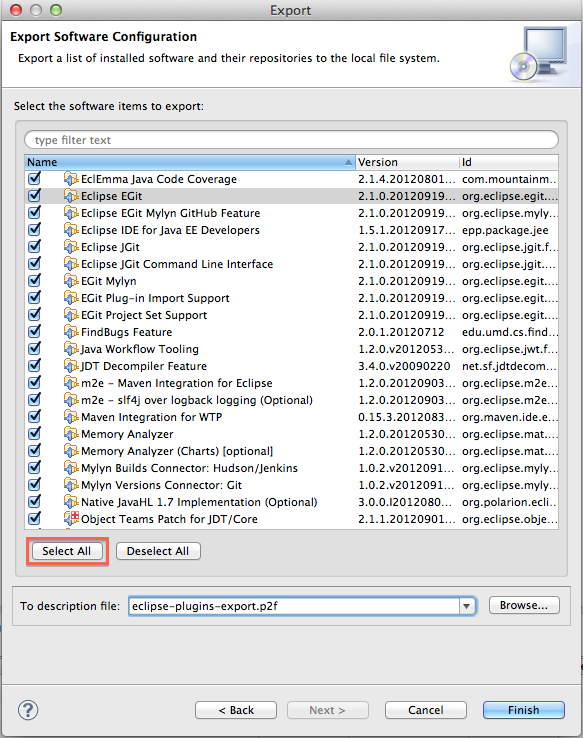
Task: Click the FindBugs Feature icon
Action: click(x=71, y=332)
